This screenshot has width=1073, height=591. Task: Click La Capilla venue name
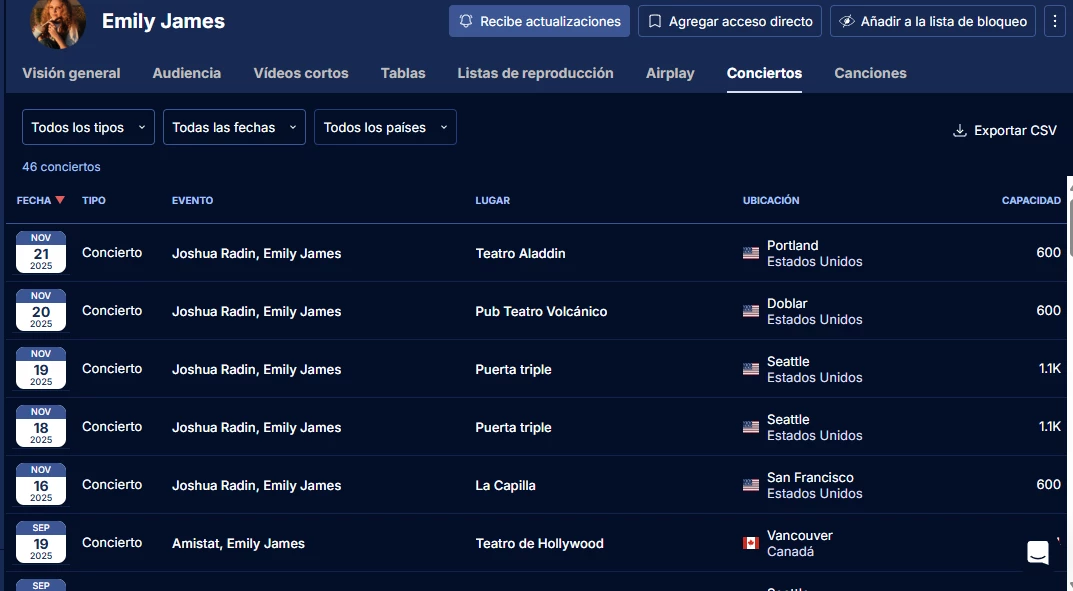[x=506, y=485]
